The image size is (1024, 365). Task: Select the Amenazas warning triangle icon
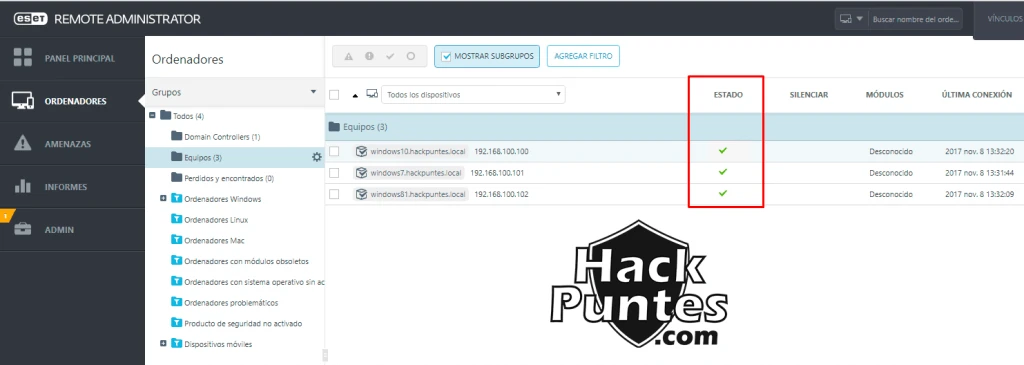23,144
